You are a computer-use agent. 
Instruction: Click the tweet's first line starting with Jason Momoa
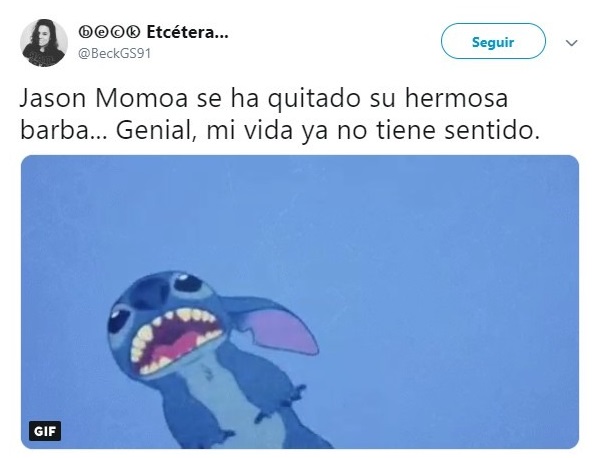point(264,98)
